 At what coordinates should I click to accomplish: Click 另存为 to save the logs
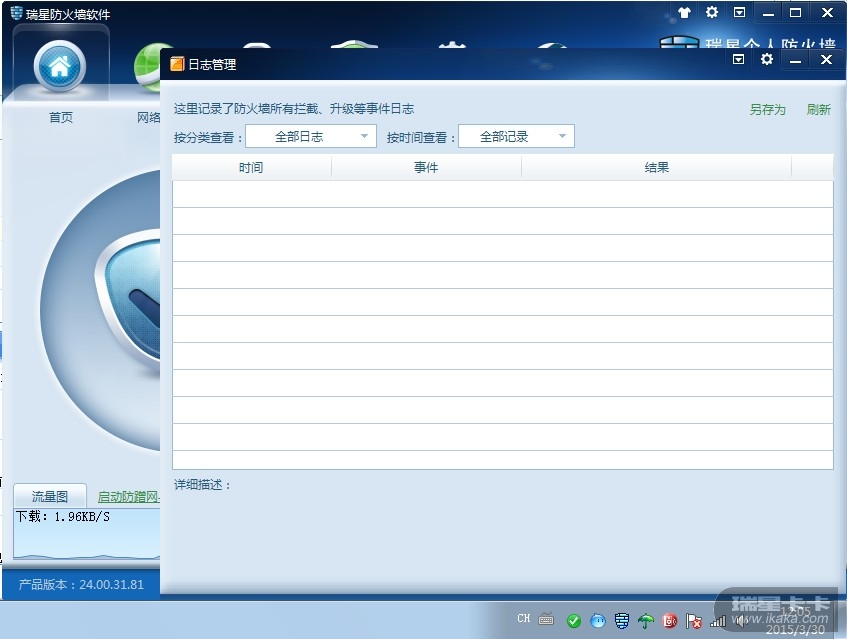point(767,110)
